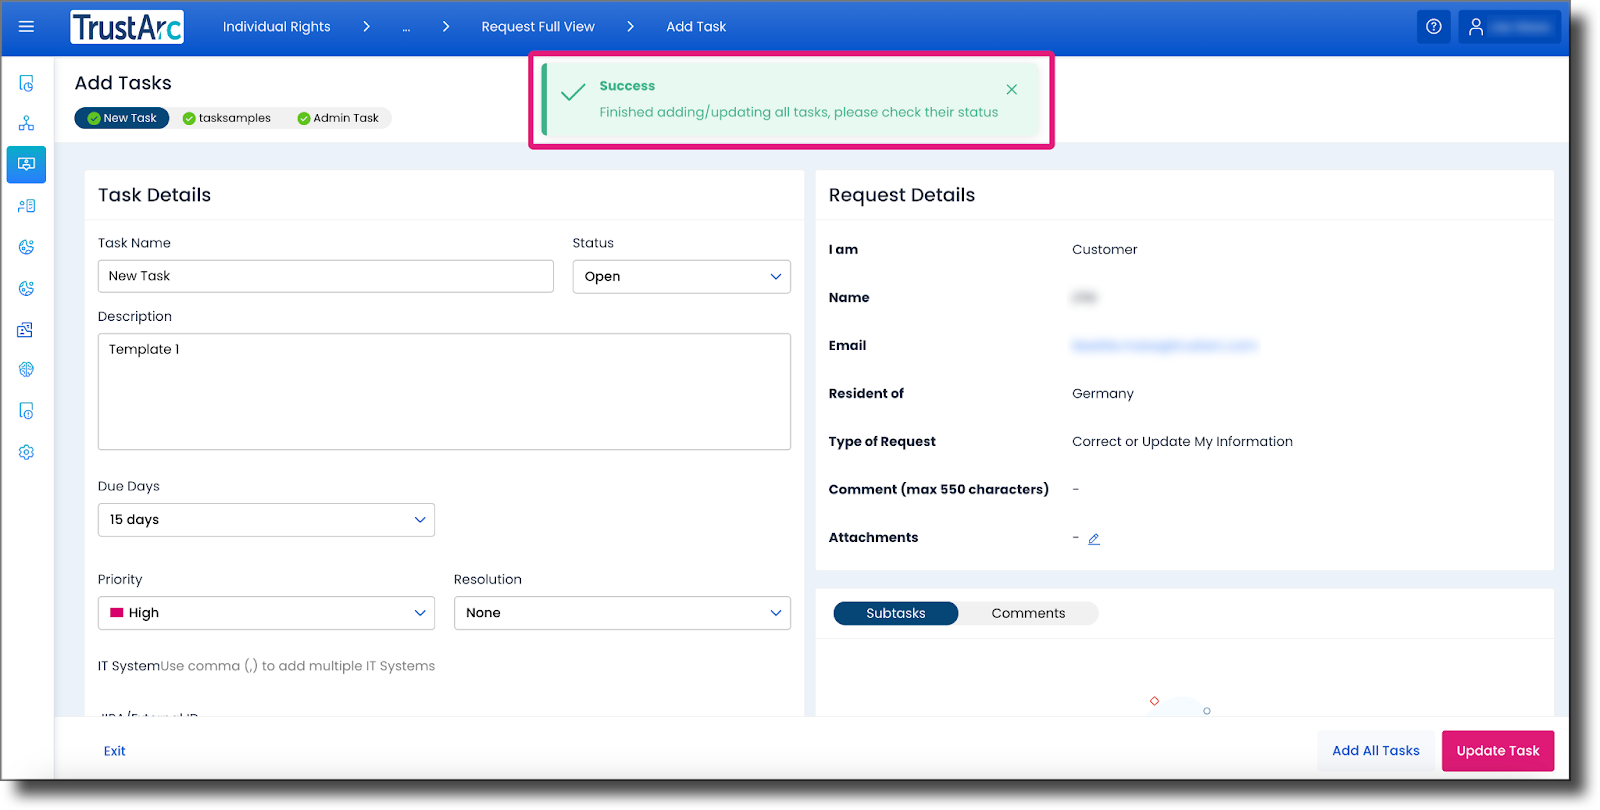Open the second cookie sidebar icon
The height and width of the screenshot is (810, 1600).
pos(27,288)
